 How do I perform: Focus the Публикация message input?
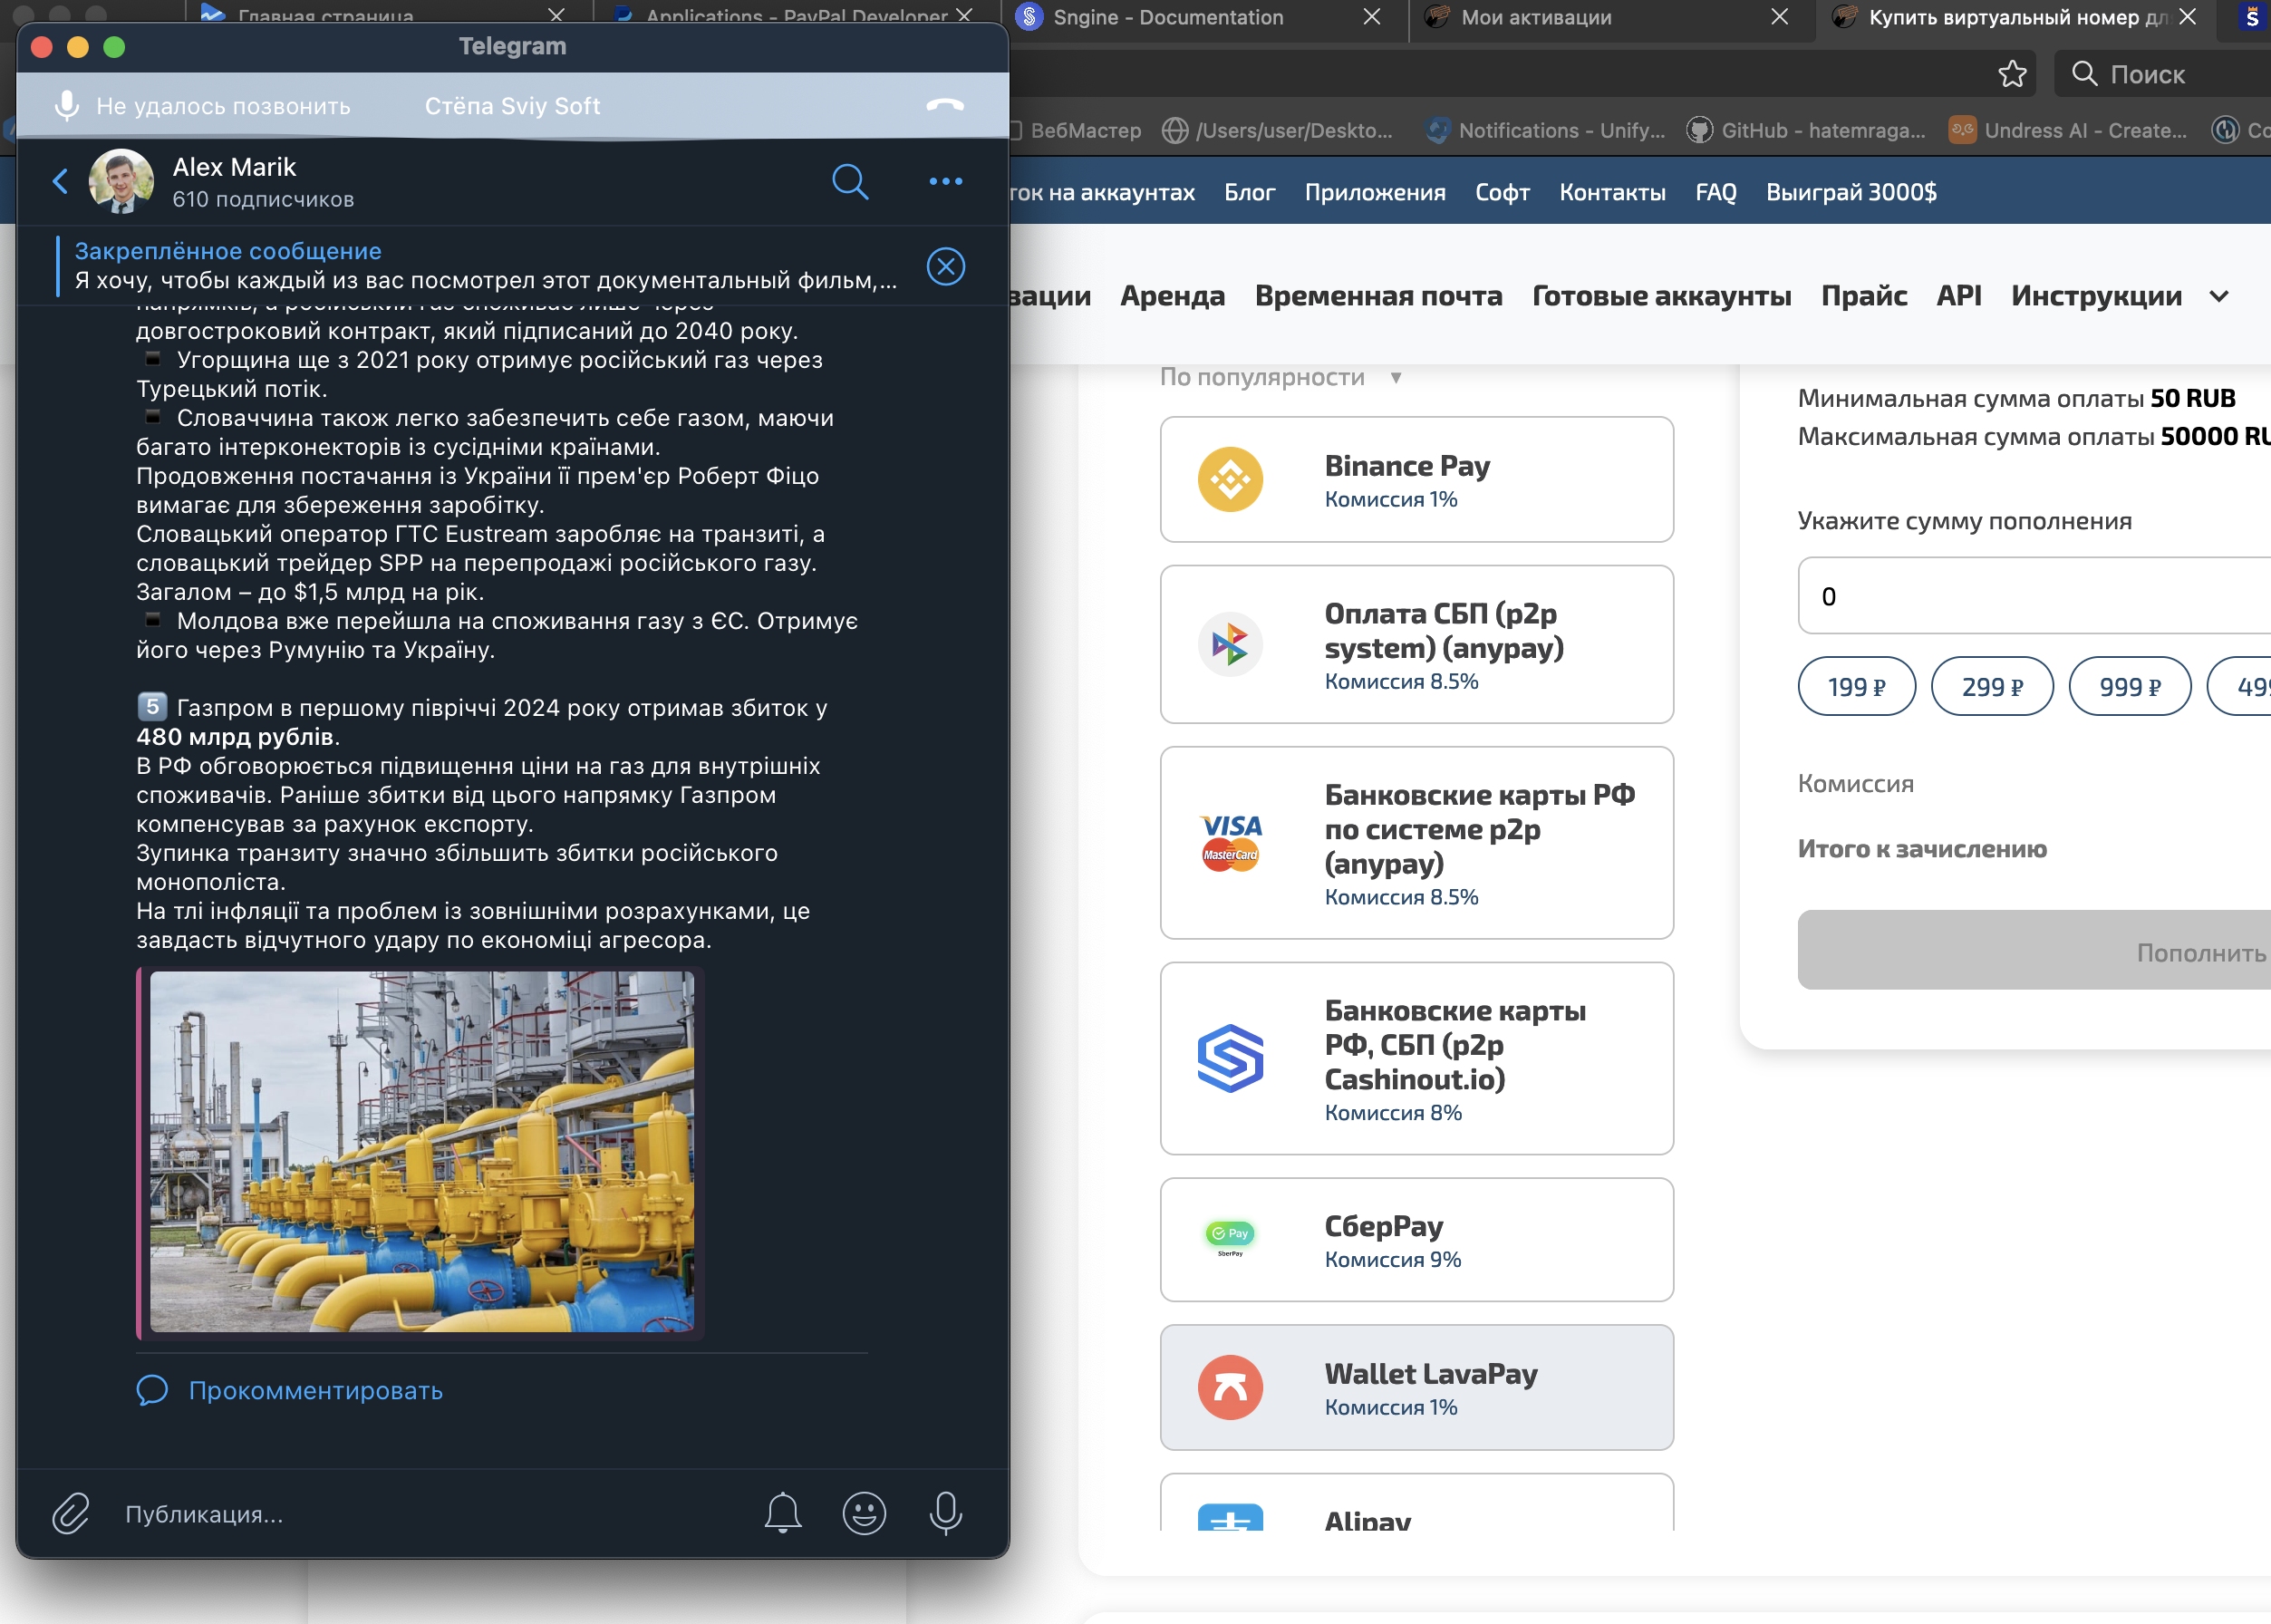(430, 1514)
